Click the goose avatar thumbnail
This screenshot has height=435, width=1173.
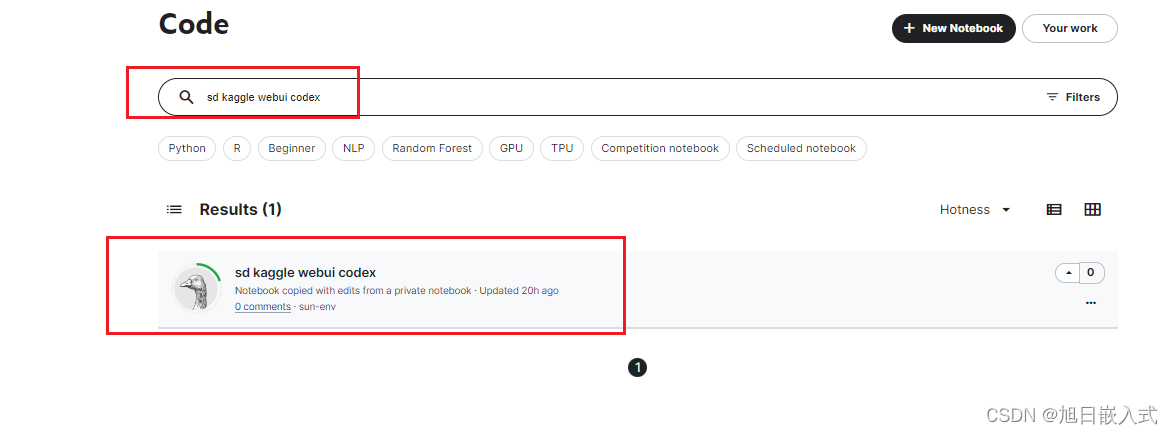tap(196, 288)
